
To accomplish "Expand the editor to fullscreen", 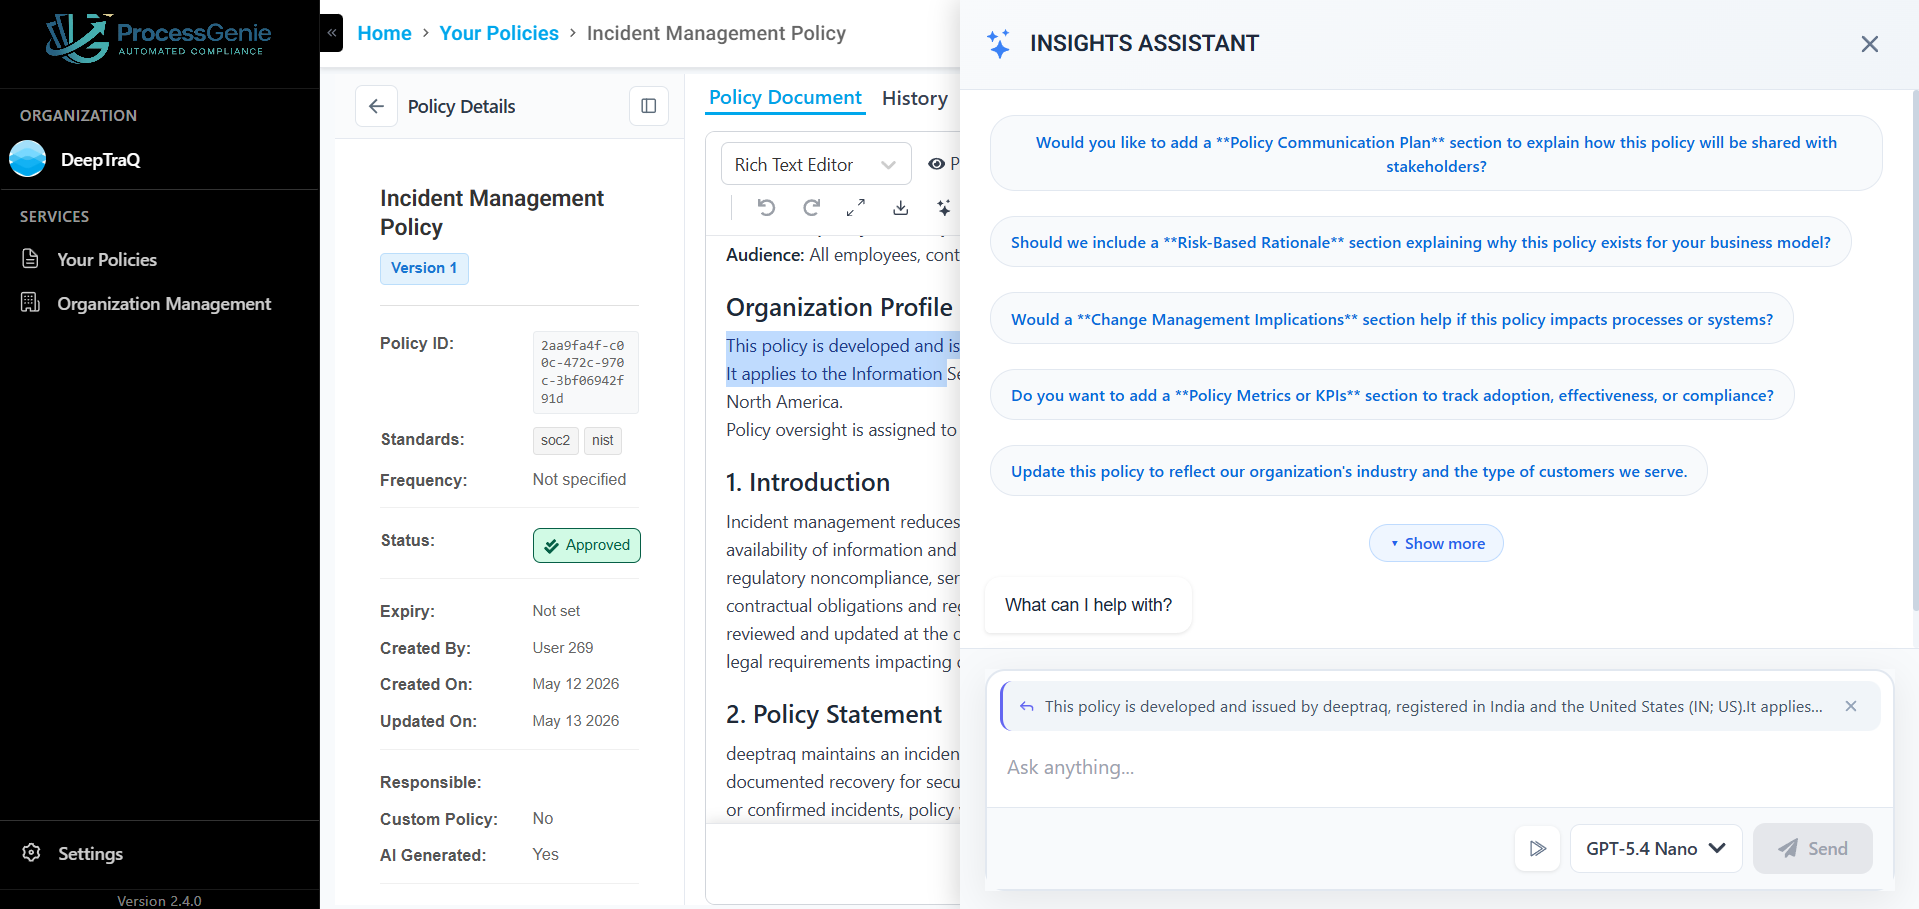I will click(x=856, y=207).
